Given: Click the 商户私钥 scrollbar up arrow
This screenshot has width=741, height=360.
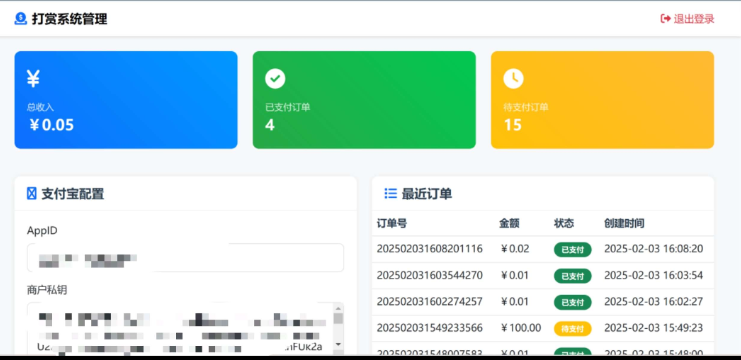Looking at the screenshot, I should coord(338,309).
